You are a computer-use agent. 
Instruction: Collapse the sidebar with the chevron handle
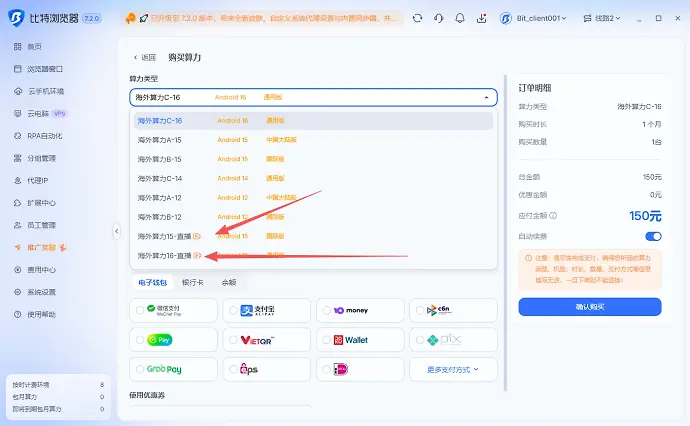point(117,231)
